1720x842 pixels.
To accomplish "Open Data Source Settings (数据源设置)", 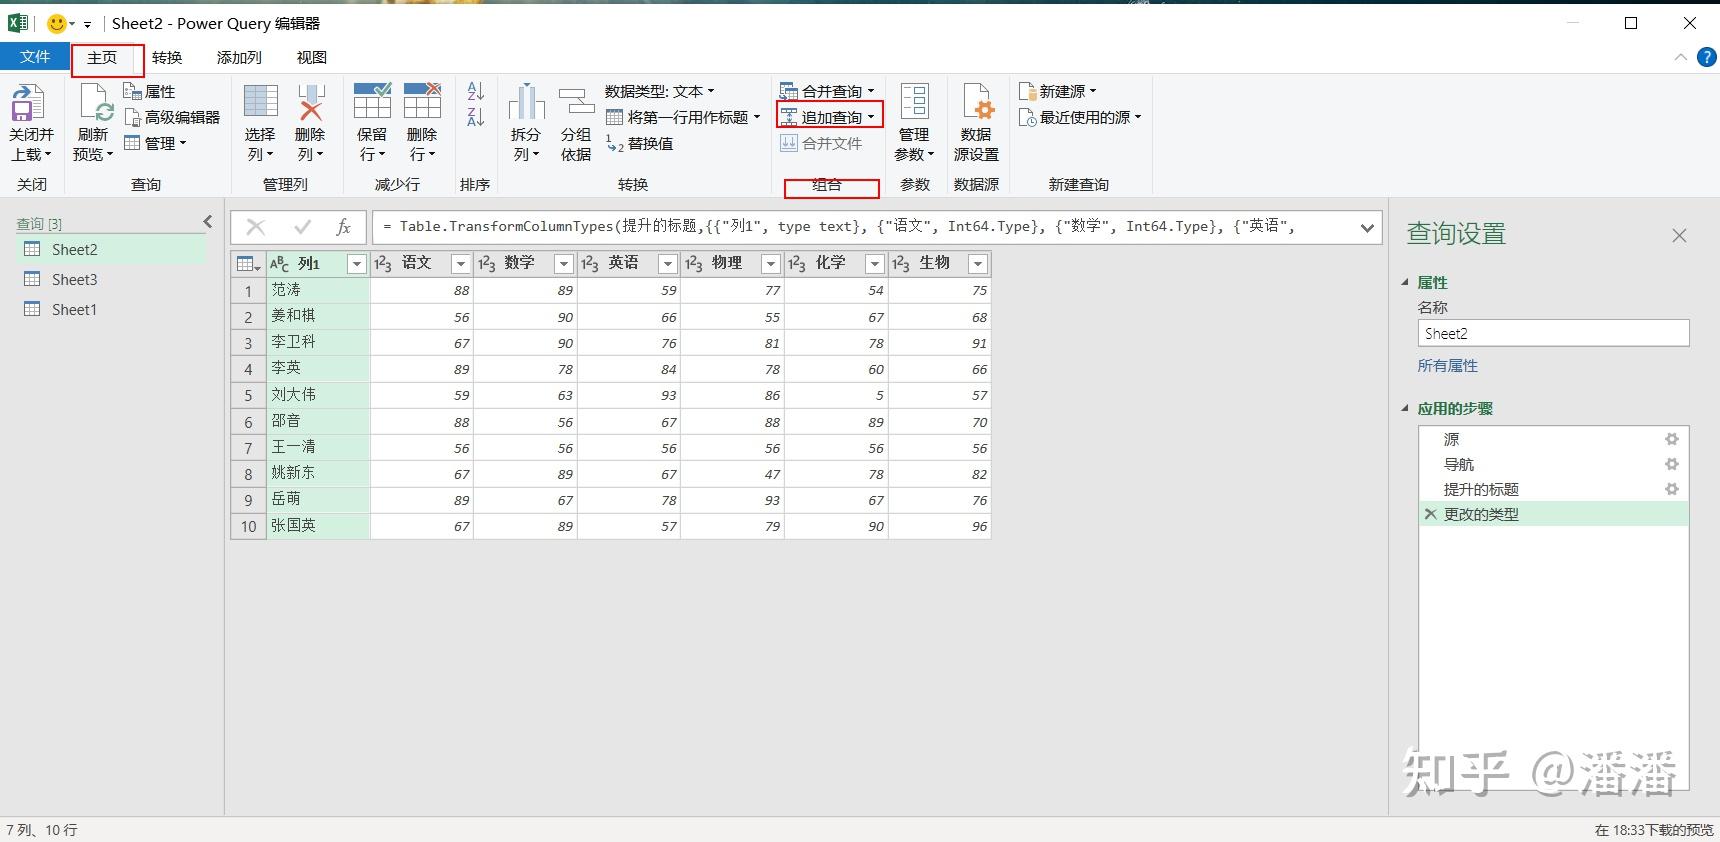I will tap(976, 123).
